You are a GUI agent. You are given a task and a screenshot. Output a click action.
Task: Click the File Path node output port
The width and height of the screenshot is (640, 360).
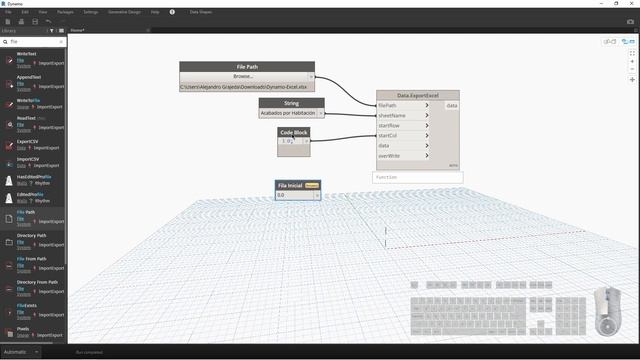(311, 76)
